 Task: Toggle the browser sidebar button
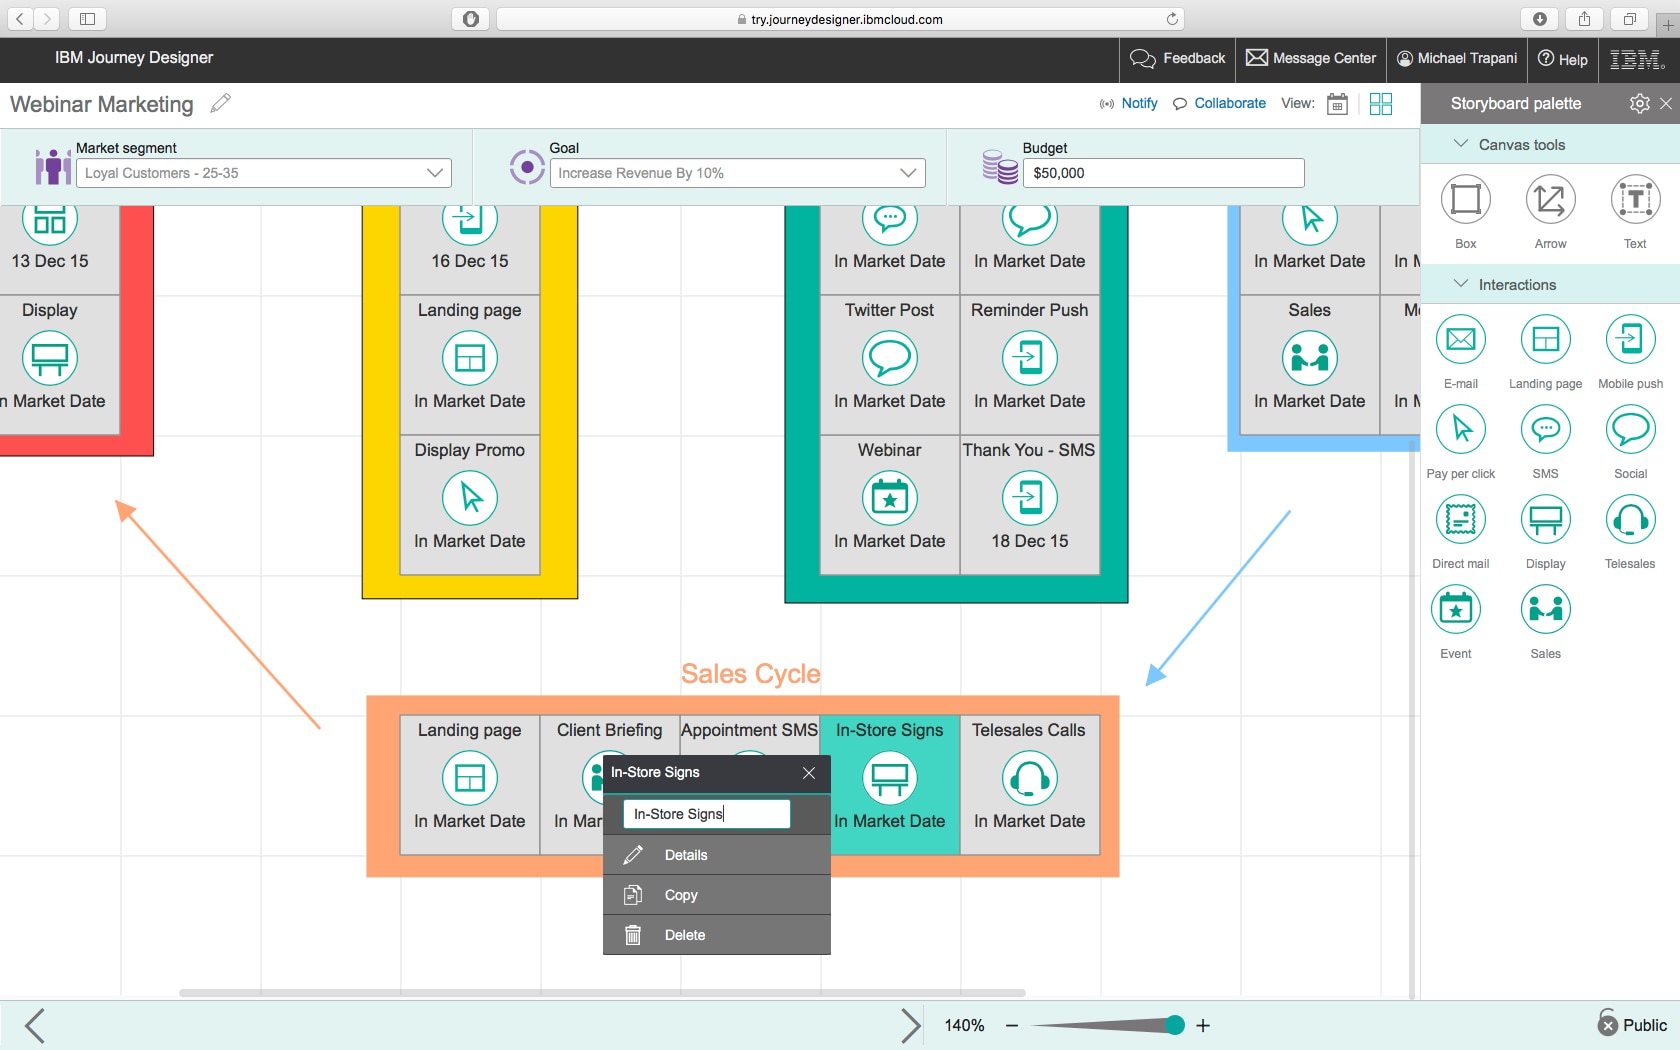tap(87, 19)
